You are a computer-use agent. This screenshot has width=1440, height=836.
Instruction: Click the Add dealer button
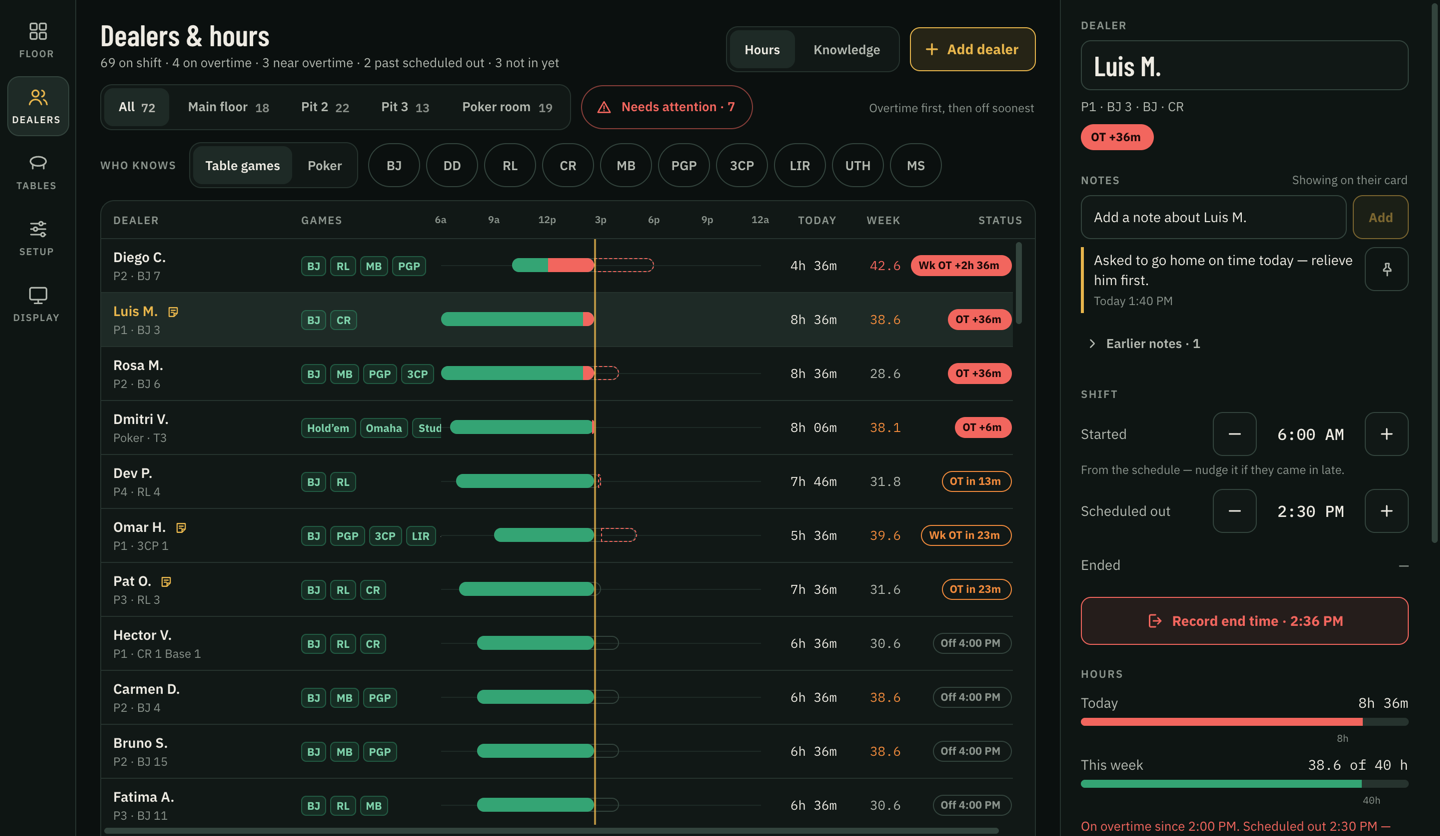point(973,49)
